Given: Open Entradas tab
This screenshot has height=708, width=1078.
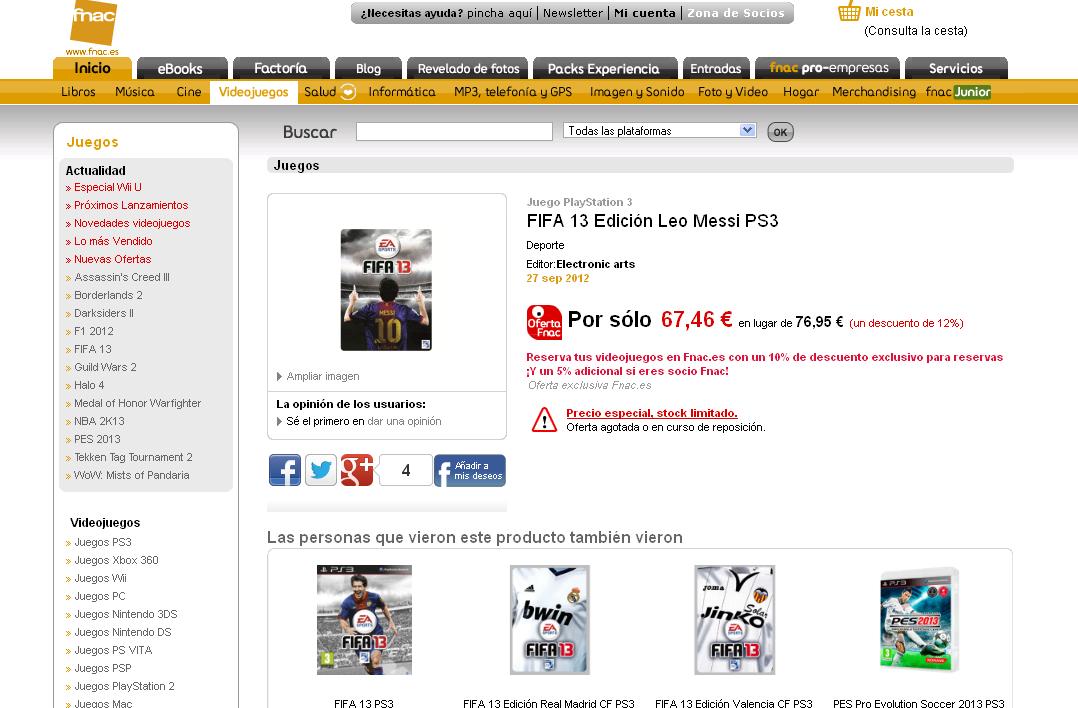Looking at the screenshot, I should (x=716, y=69).
